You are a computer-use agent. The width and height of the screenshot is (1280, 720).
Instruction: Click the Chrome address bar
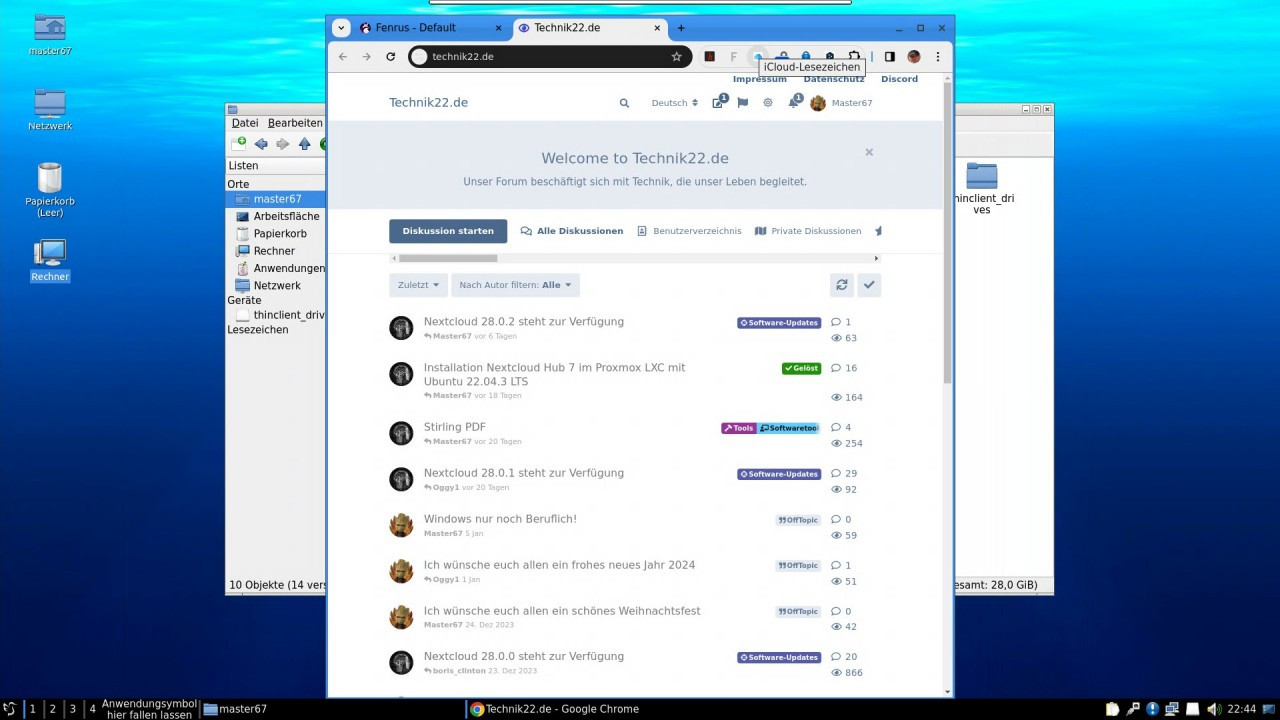pyautogui.click(x=550, y=57)
